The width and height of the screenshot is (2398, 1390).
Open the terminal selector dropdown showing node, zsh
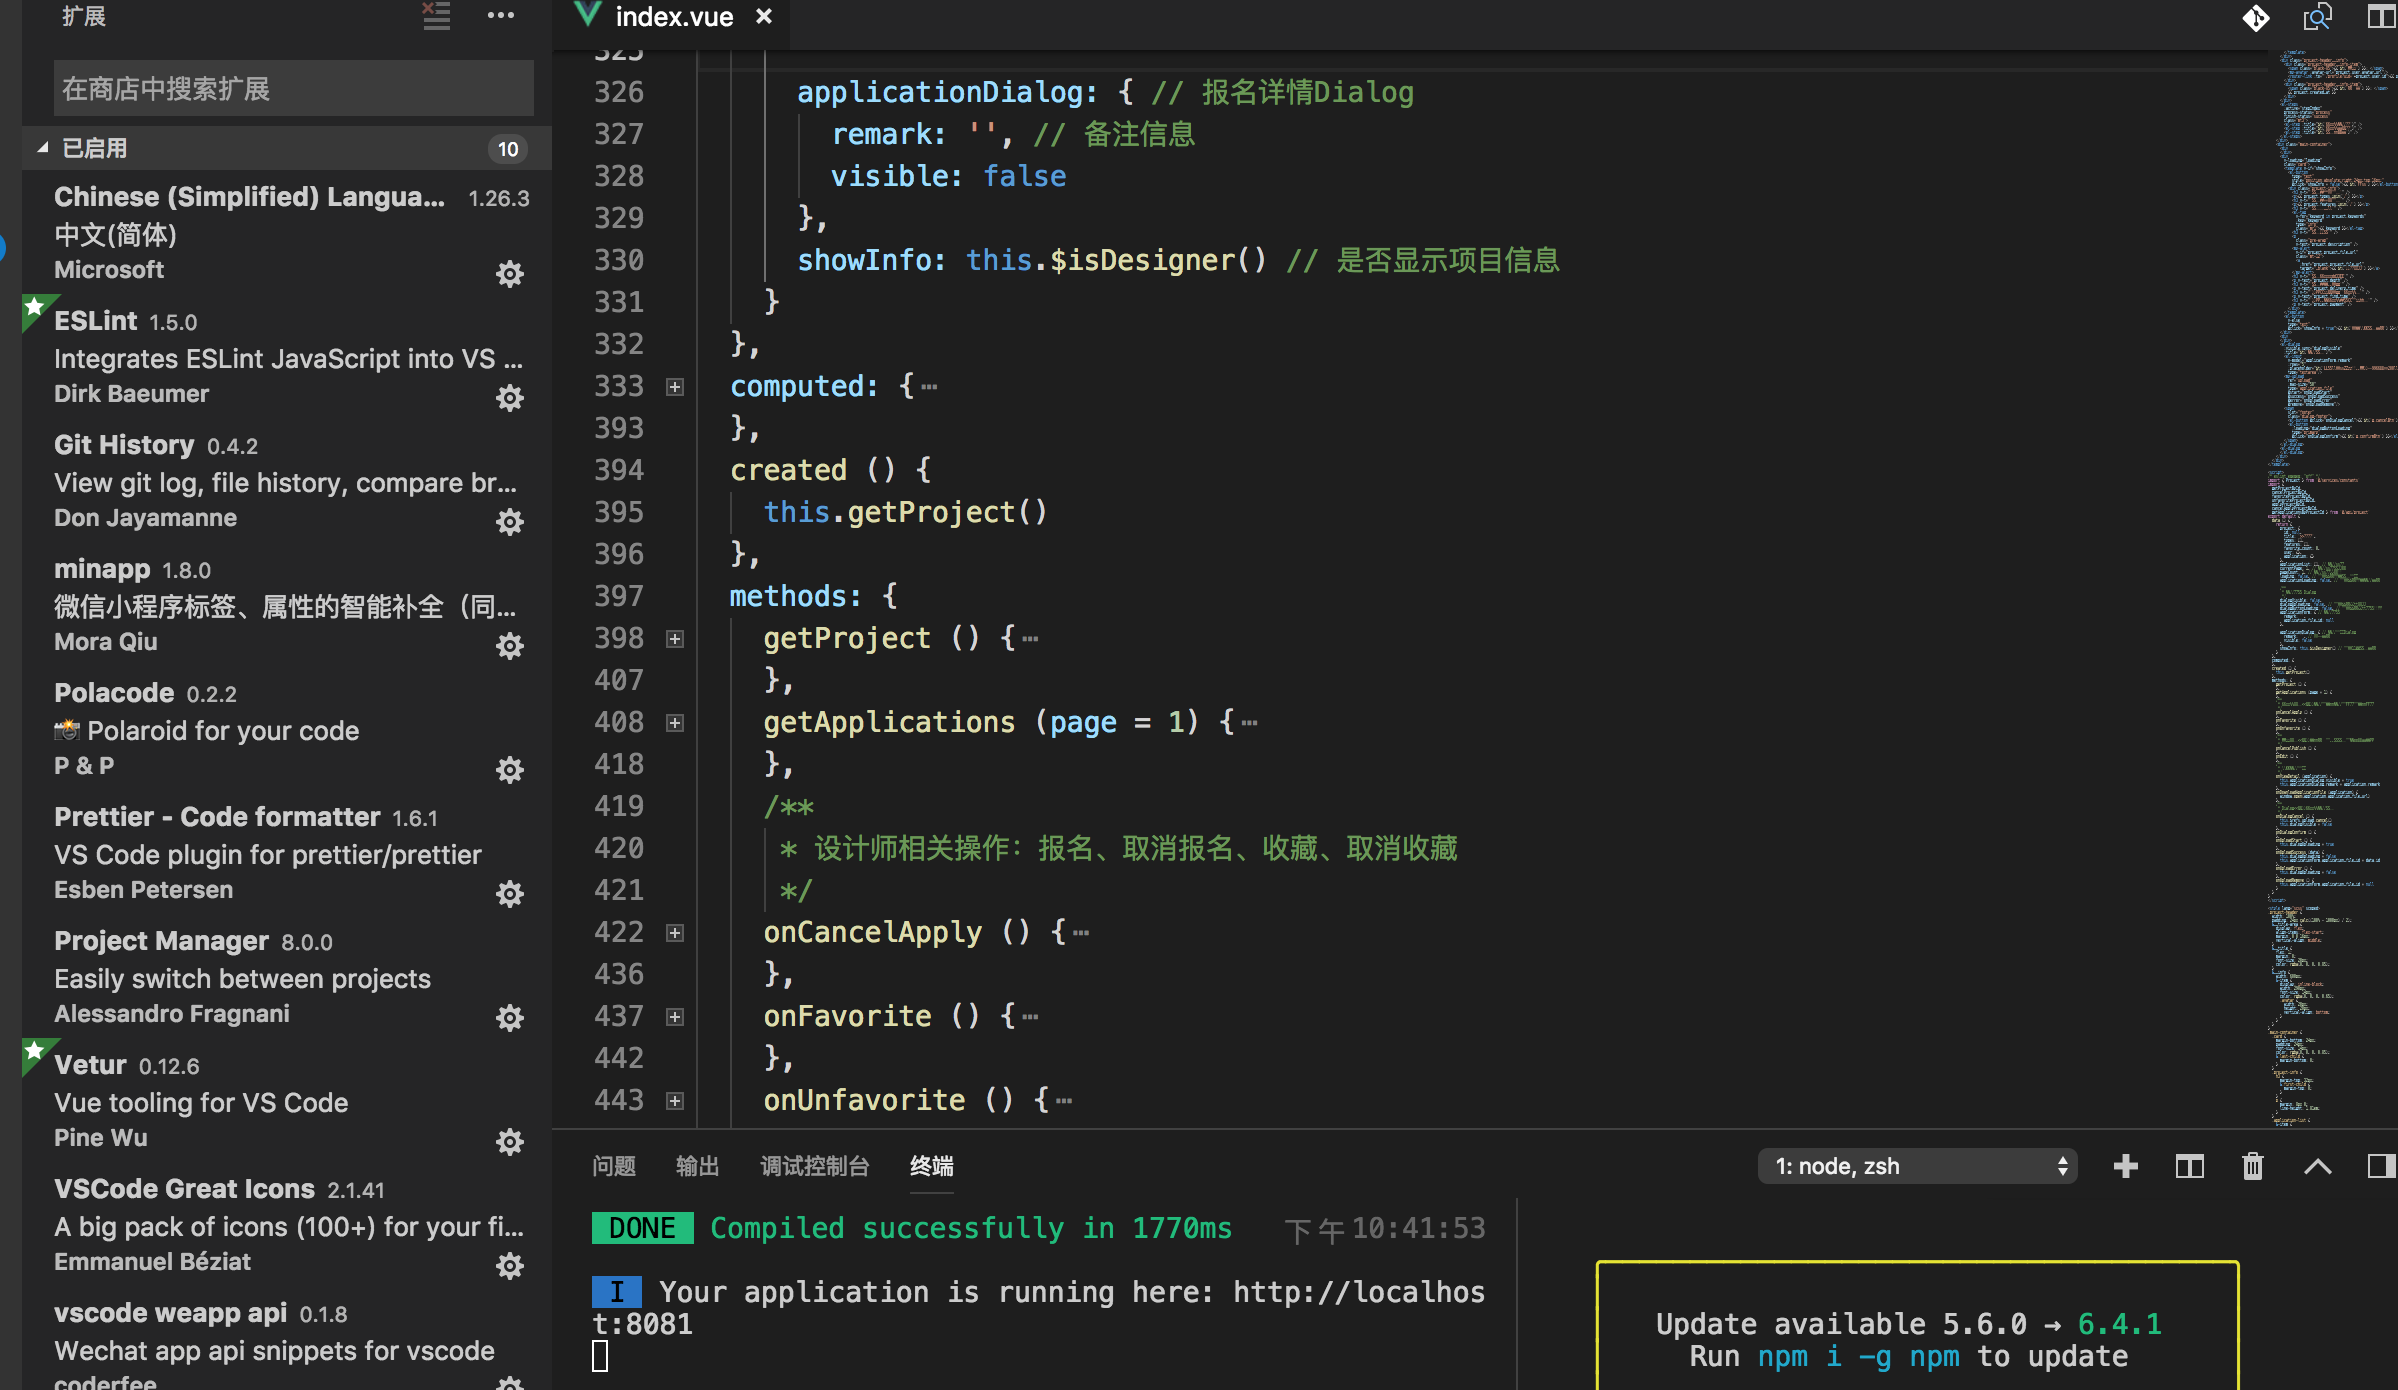click(x=1917, y=1165)
